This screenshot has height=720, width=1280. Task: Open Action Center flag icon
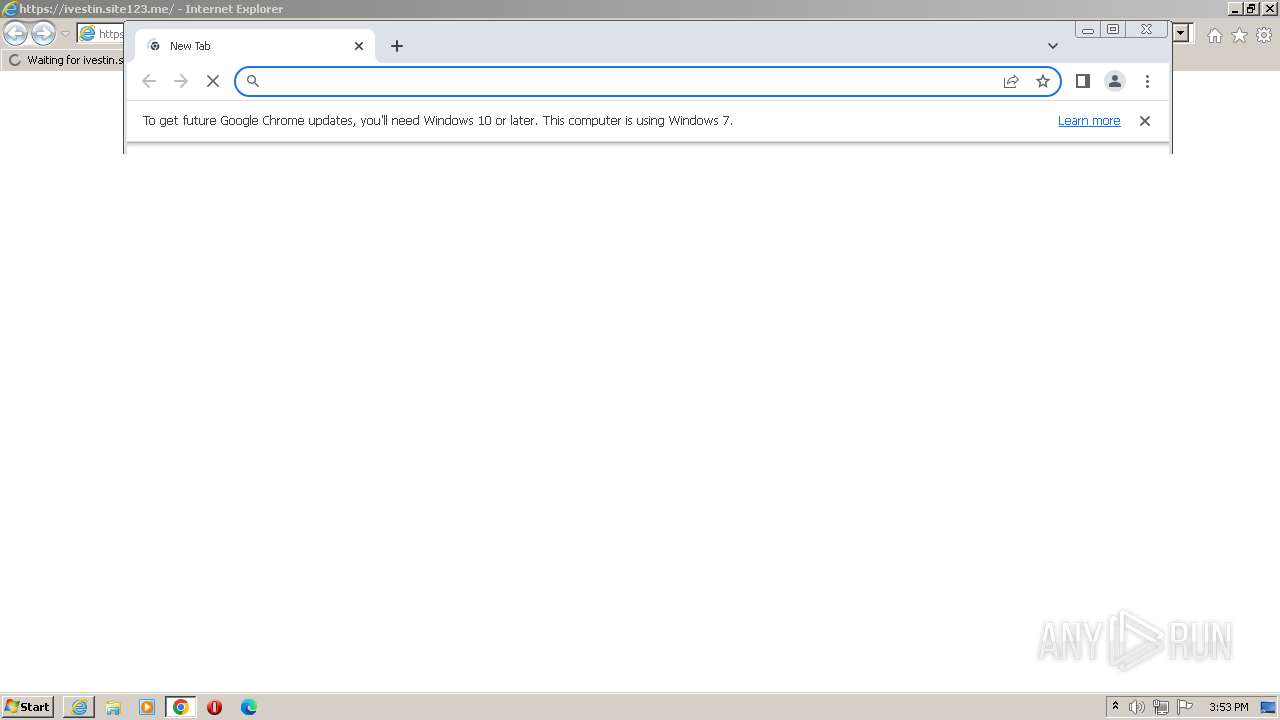(1185, 707)
